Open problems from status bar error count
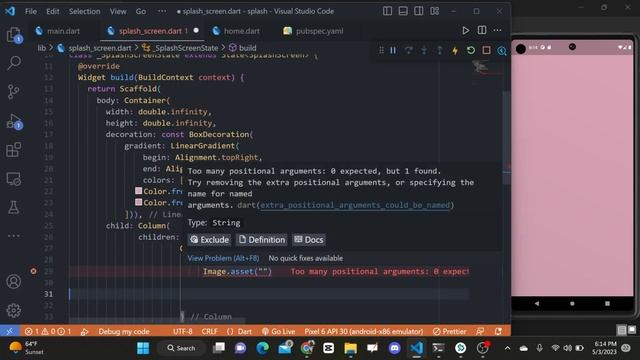The width and height of the screenshot is (640, 360). click(x=47, y=331)
